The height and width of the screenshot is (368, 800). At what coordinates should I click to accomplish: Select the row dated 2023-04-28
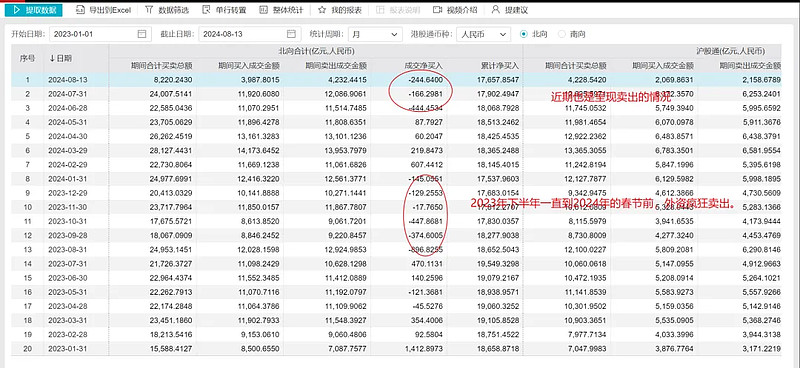pyautogui.click(x=396, y=306)
